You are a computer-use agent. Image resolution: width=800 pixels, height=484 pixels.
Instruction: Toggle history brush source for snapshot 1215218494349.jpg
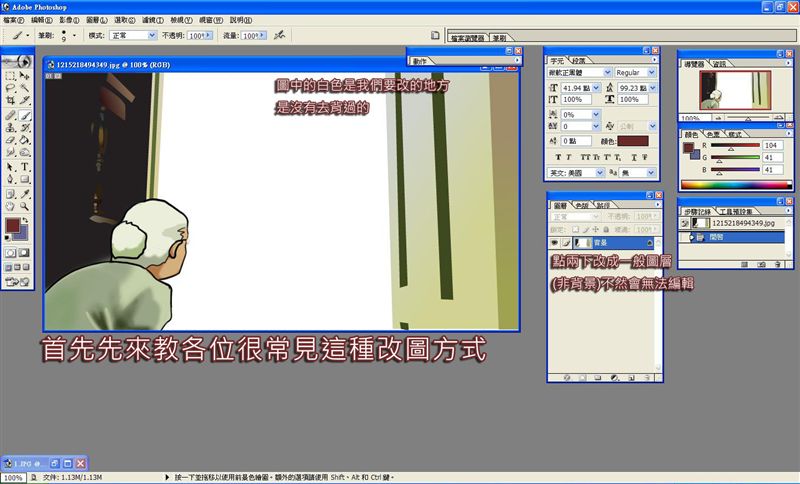pos(685,223)
